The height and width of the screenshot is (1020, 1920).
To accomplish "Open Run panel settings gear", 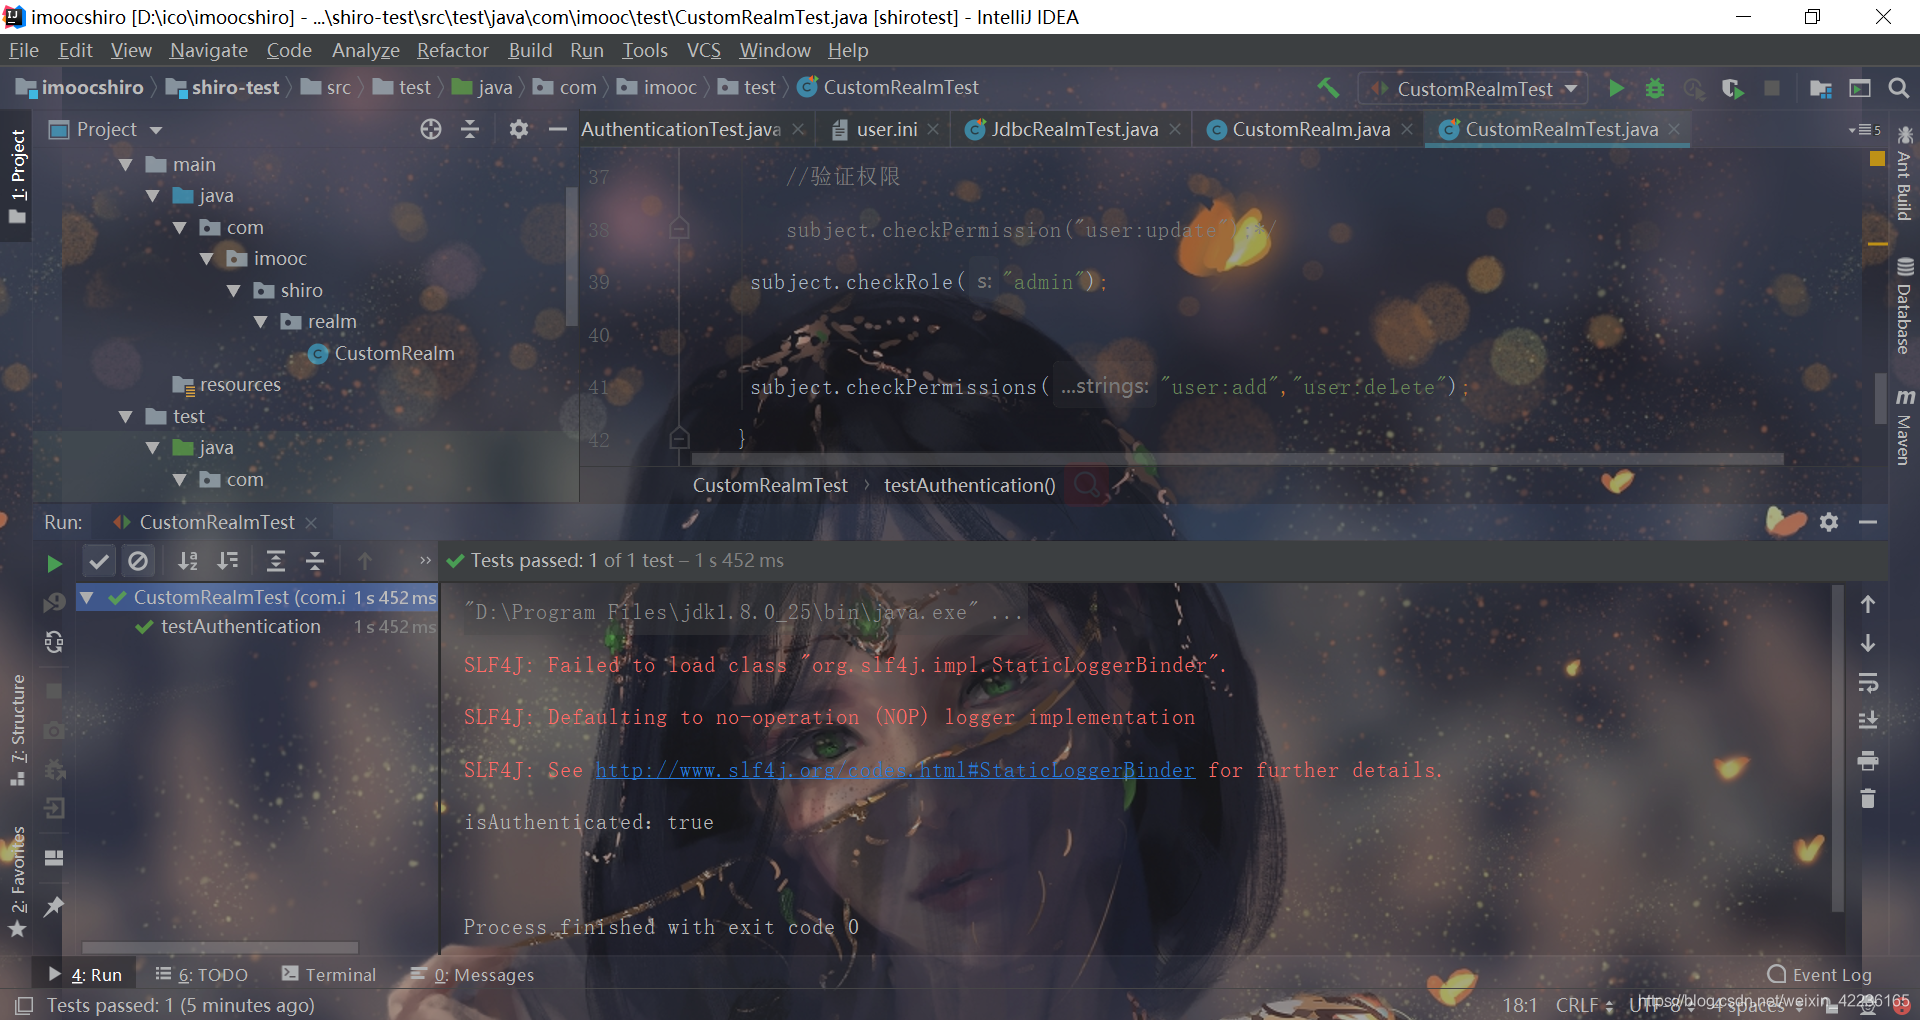I will pos(1829,522).
